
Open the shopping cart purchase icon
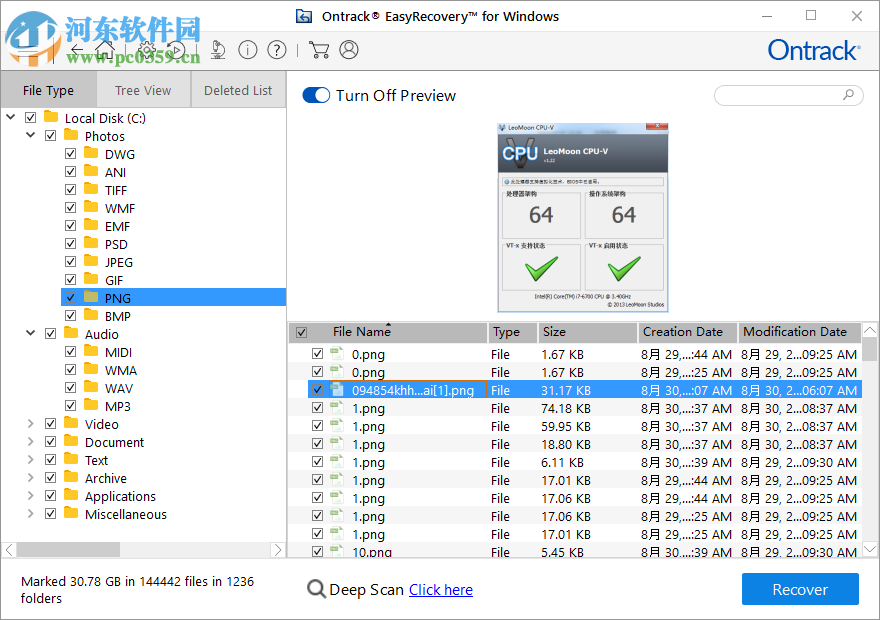pyautogui.click(x=318, y=49)
